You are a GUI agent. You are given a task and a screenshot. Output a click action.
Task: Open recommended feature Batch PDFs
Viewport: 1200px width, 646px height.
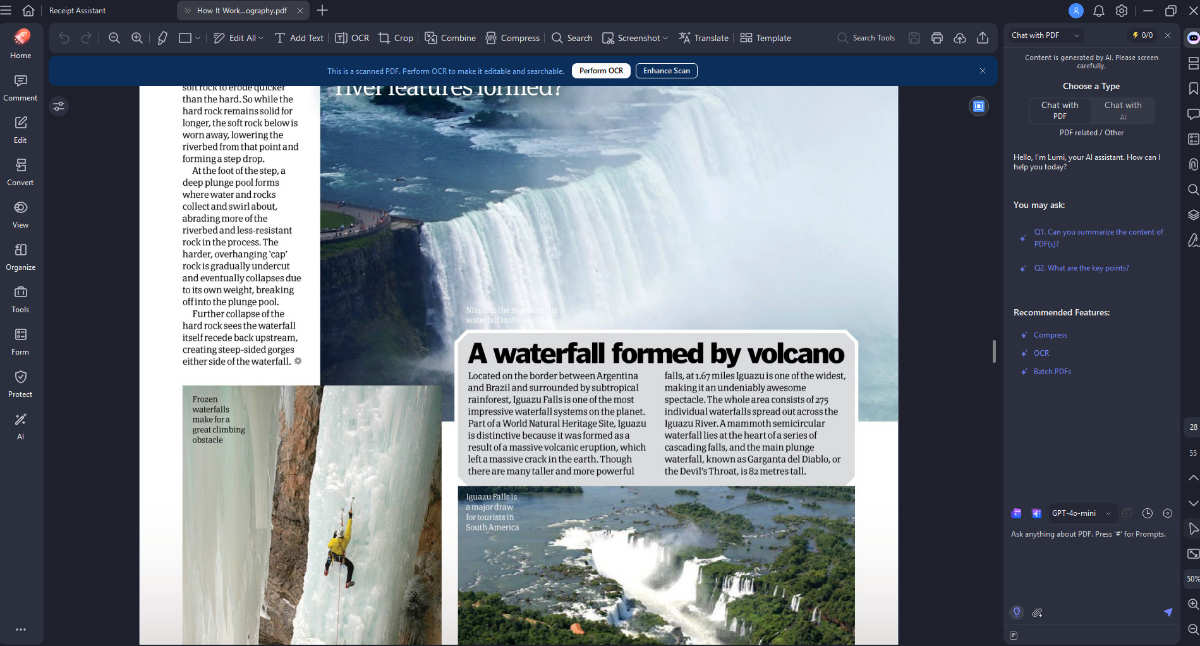[1052, 371]
